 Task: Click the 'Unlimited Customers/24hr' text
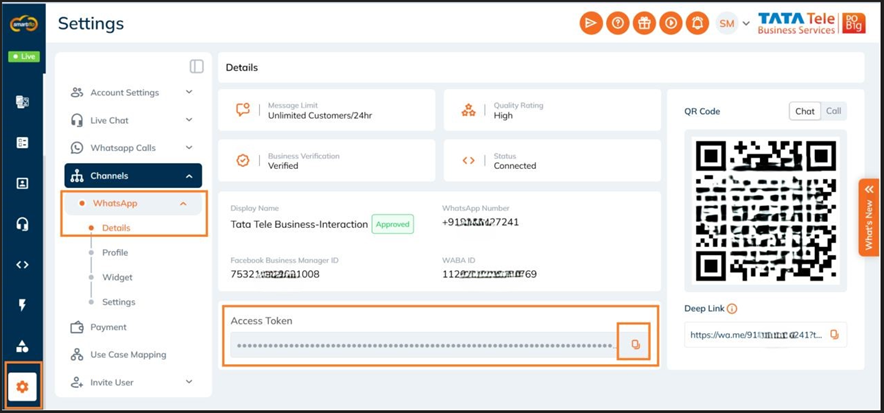(x=320, y=116)
